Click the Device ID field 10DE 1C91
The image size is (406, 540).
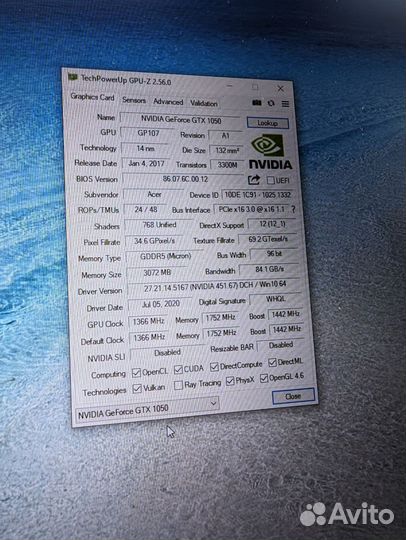point(258,195)
